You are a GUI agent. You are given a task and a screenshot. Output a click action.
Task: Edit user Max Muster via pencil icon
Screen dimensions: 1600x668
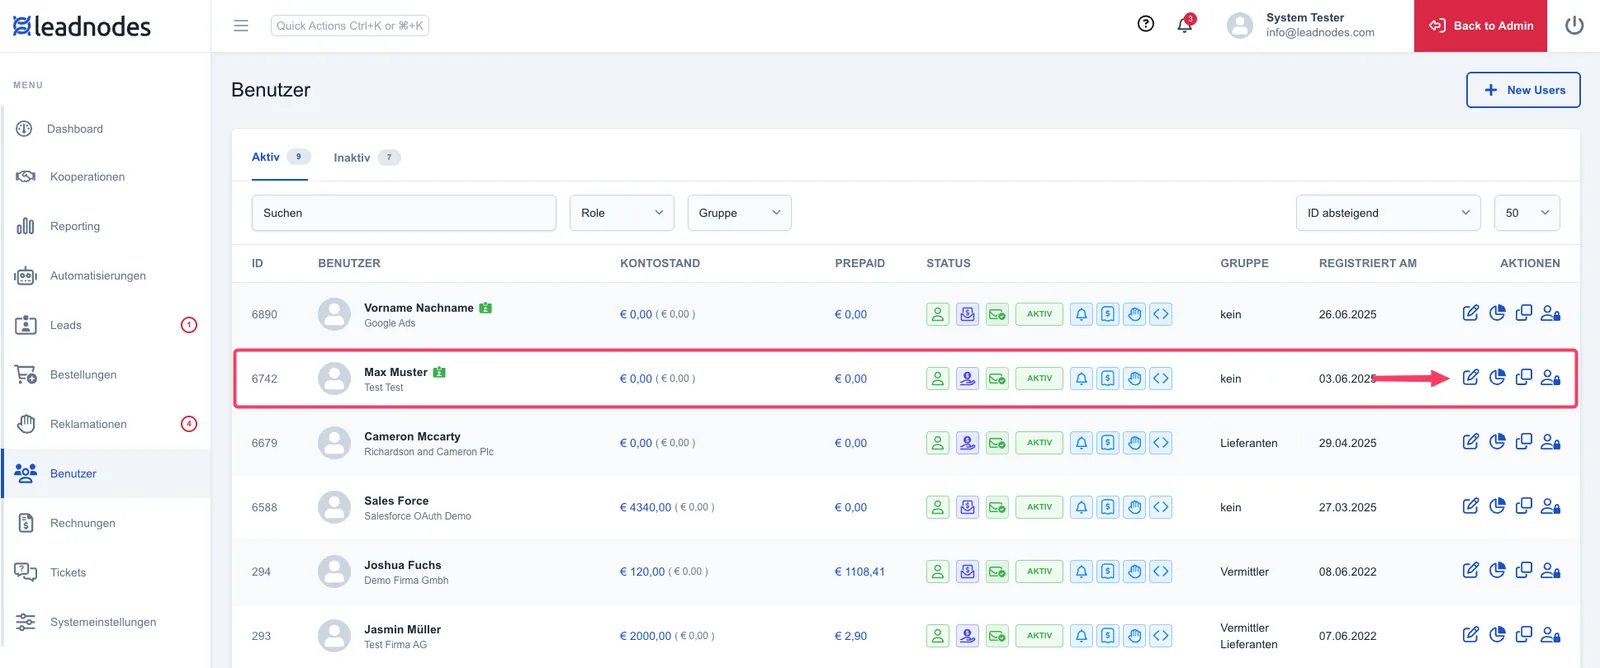(x=1470, y=378)
